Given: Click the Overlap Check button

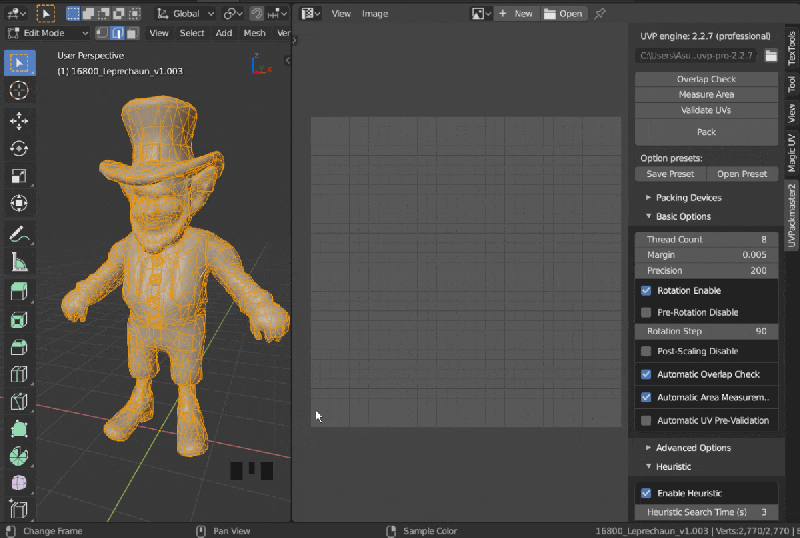Looking at the screenshot, I should coord(706,79).
